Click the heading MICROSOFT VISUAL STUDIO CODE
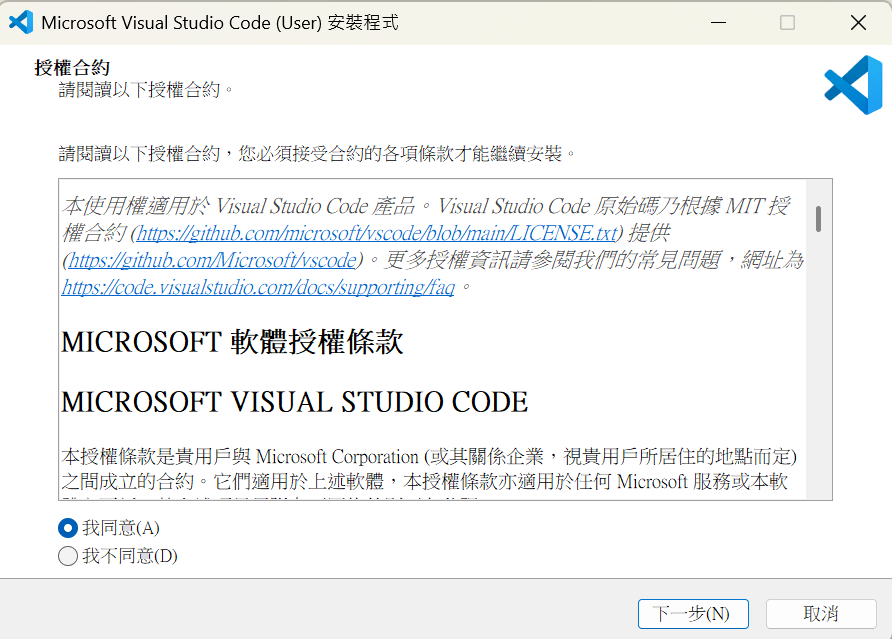Viewport: 892px width, 639px height. click(x=294, y=402)
